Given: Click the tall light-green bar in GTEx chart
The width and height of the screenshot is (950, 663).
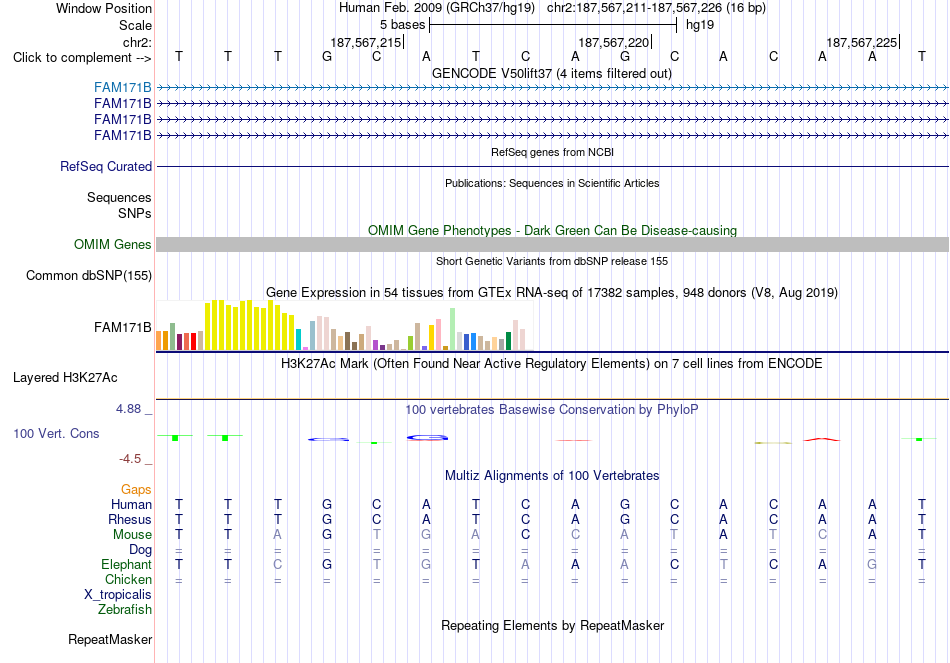Looking at the screenshot, I should click(452, 329).
